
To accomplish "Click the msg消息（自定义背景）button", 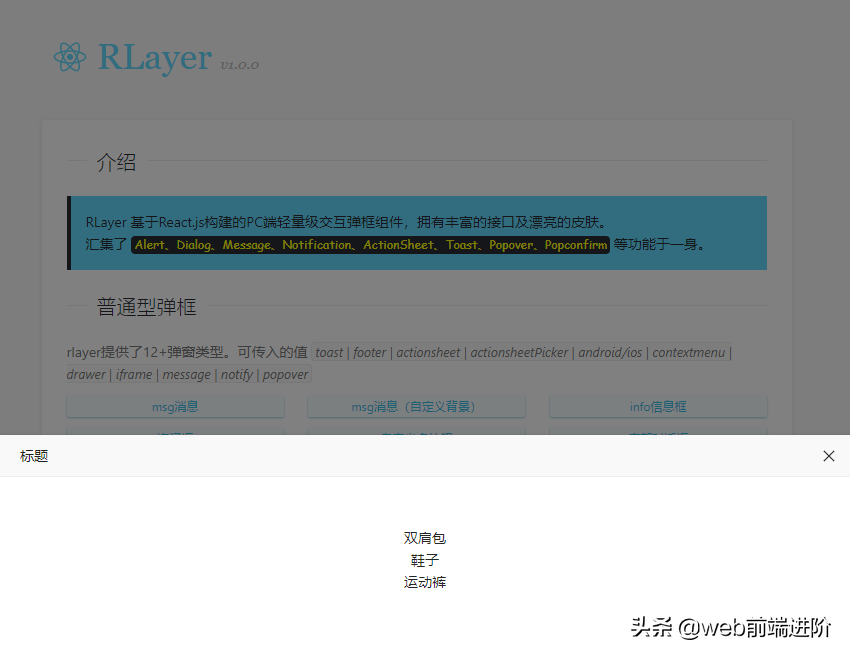I will point(416,407).
